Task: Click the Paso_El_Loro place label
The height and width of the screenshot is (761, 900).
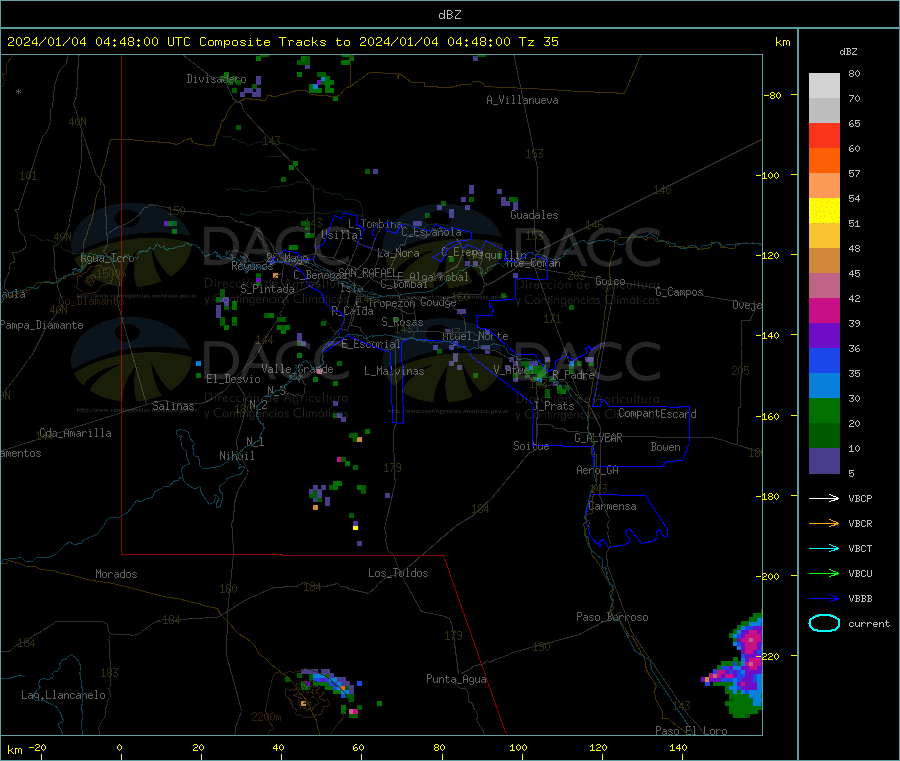Action: (691, 731)
